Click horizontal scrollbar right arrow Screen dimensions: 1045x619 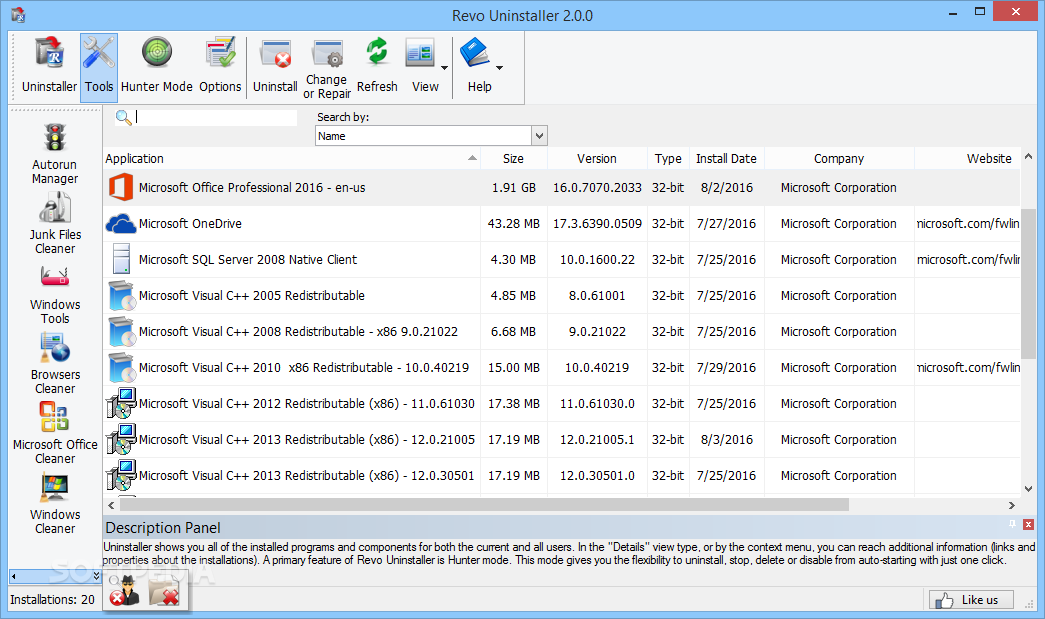[x=1012, y=505]
